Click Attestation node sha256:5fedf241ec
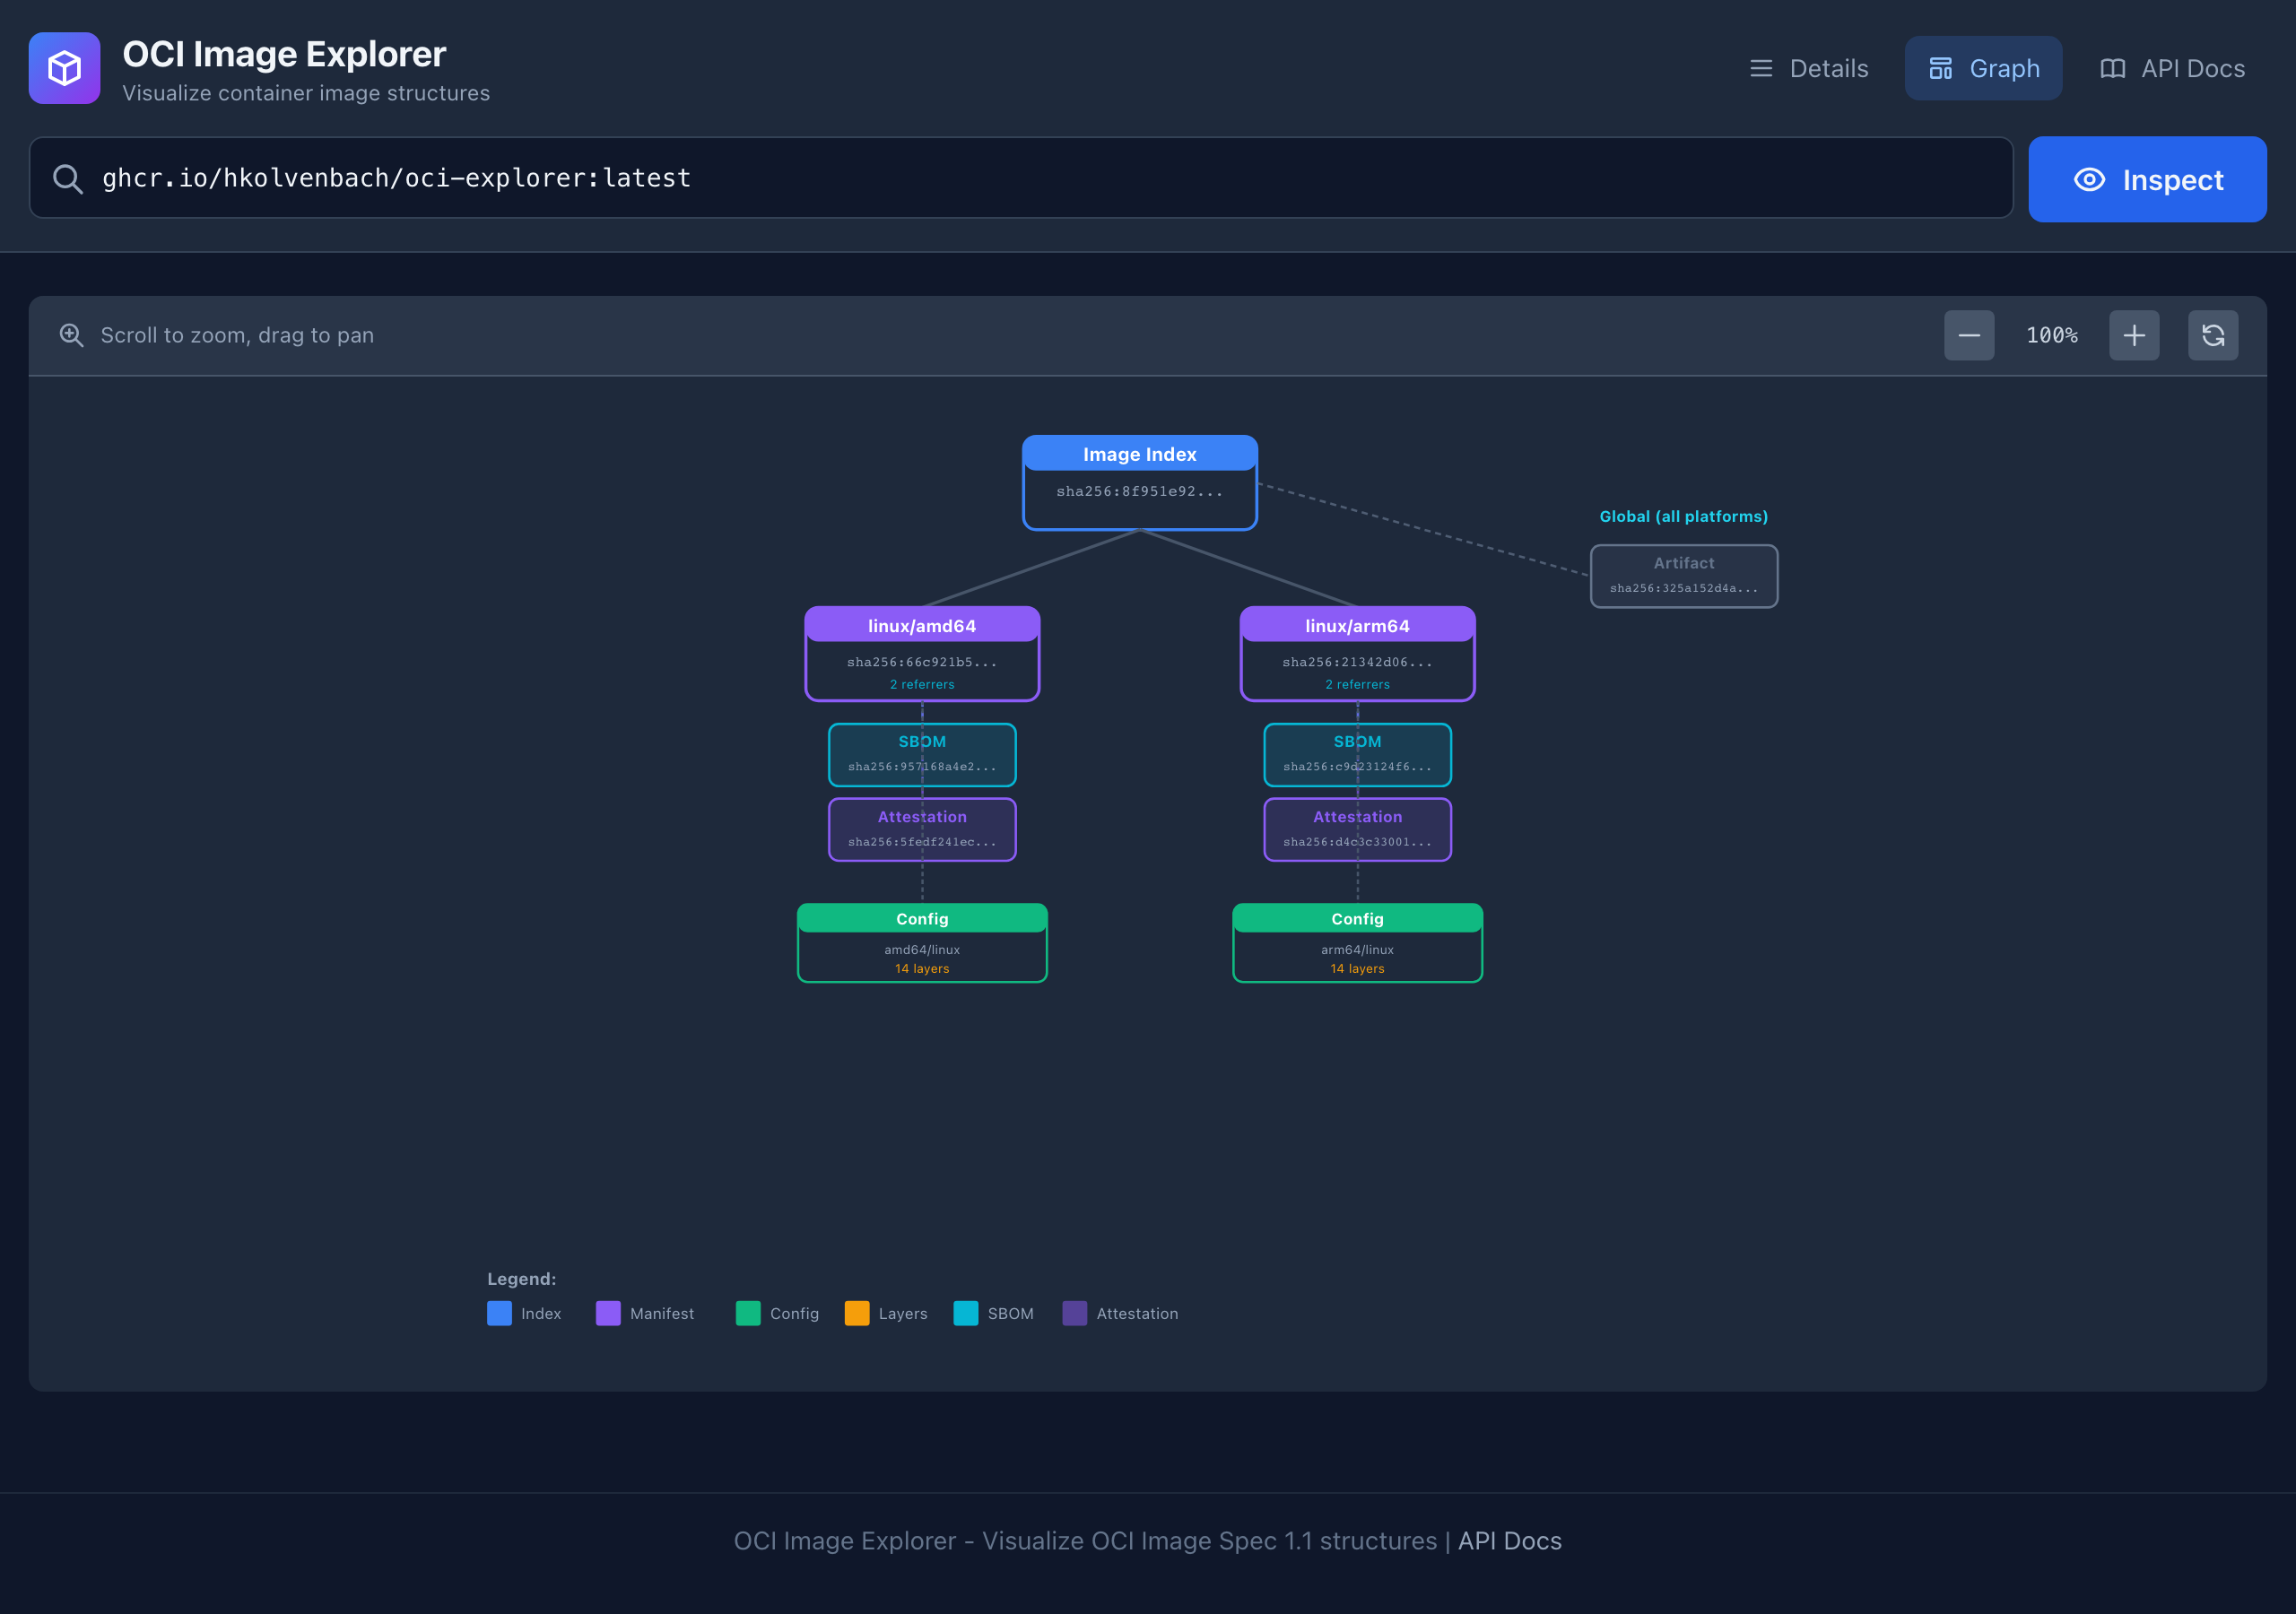 tap(921, 829)
